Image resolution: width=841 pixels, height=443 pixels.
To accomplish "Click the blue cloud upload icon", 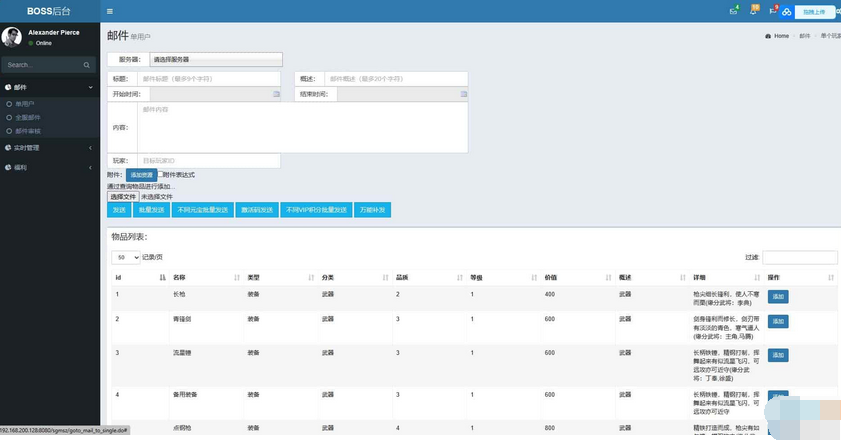I will click(x=786, y=12).
